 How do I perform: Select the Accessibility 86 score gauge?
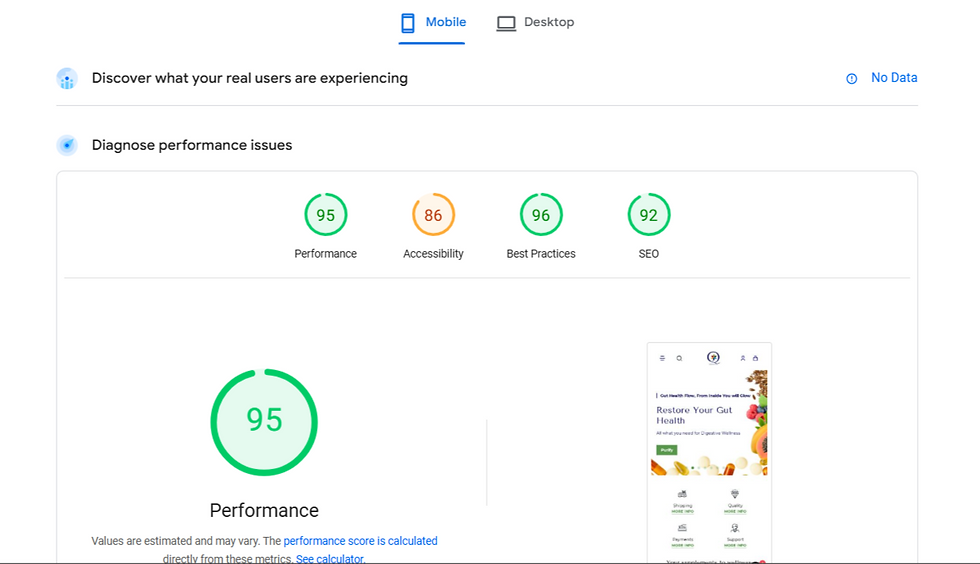point(433,214)
